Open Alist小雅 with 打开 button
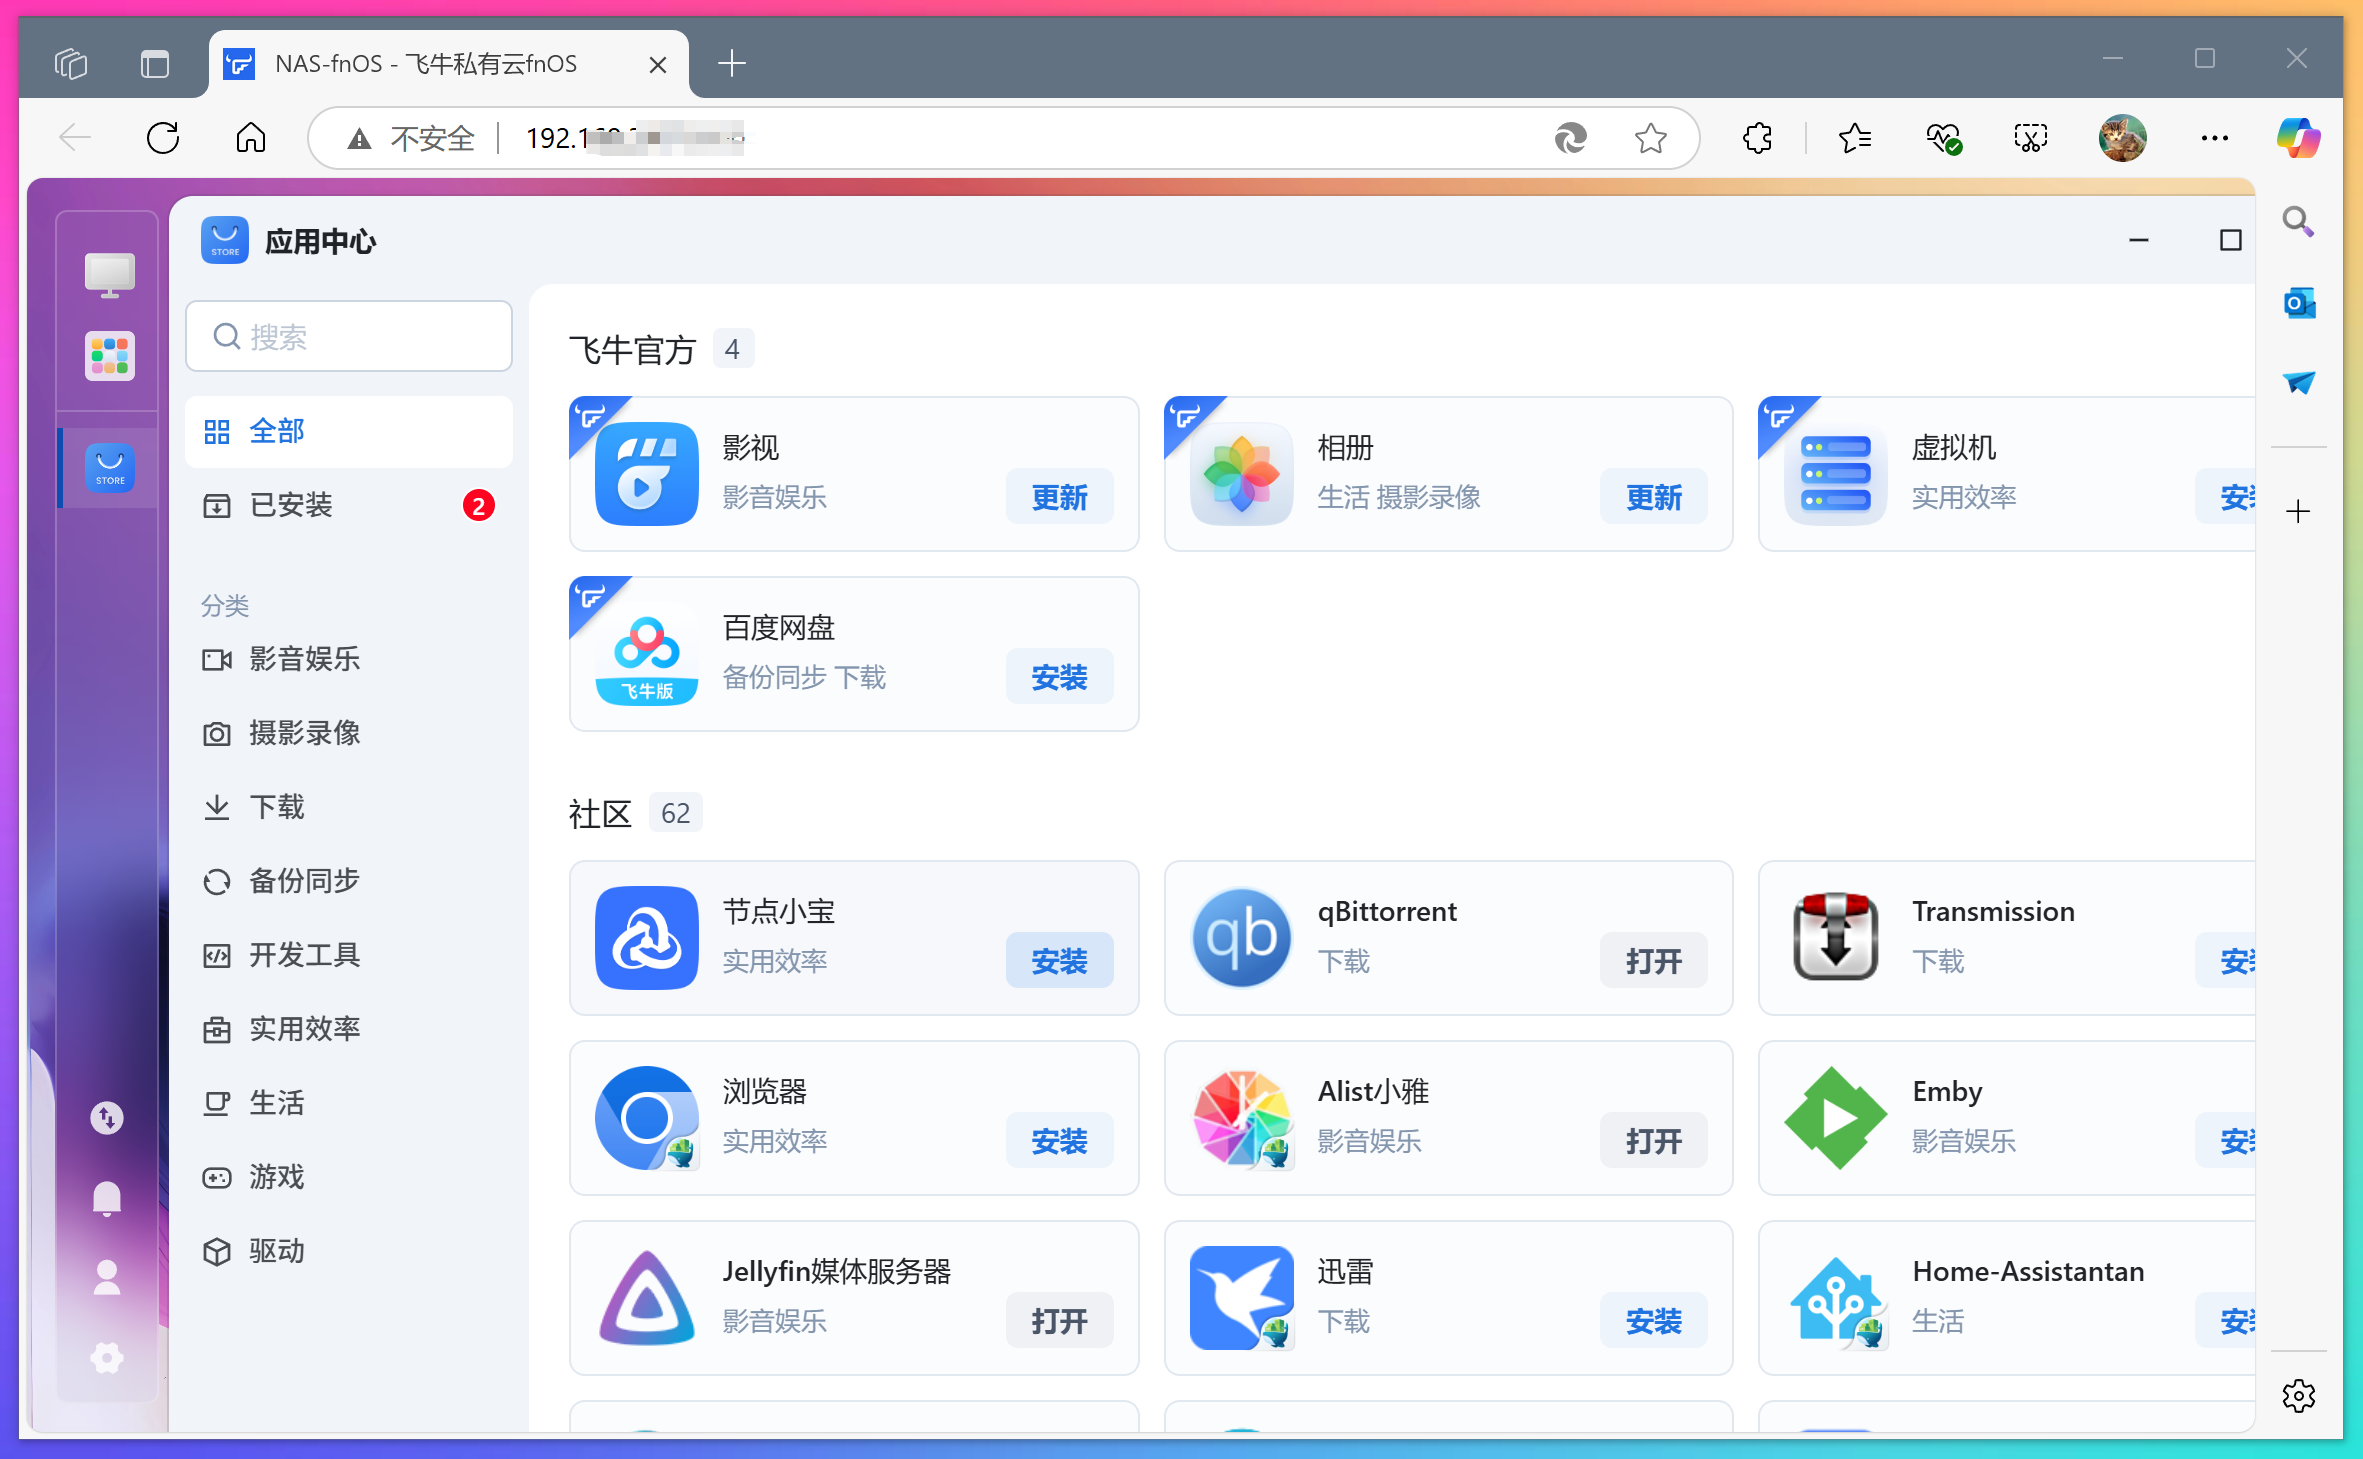Screen dimensions: 2363x1459 [x=1653, y=1141]
